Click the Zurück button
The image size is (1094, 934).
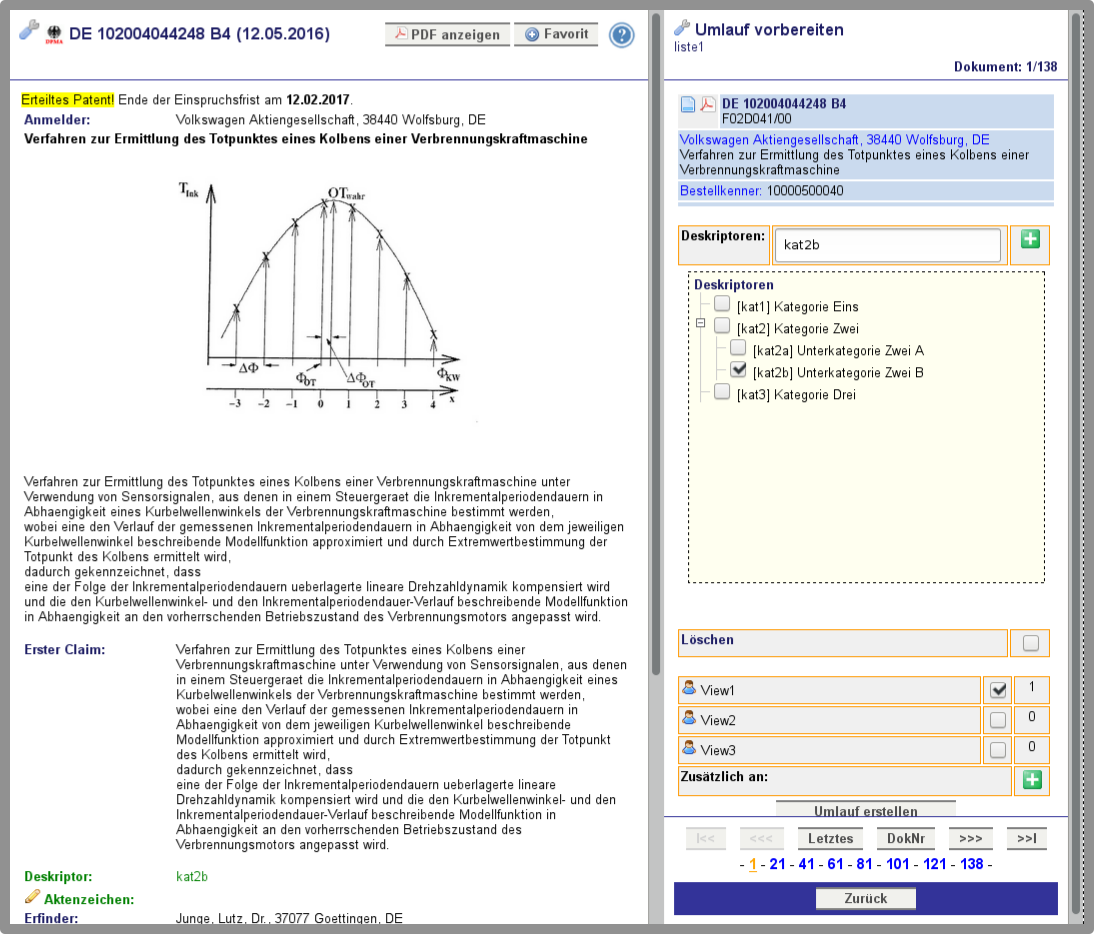pyautogui.click(x=865, y=898)
